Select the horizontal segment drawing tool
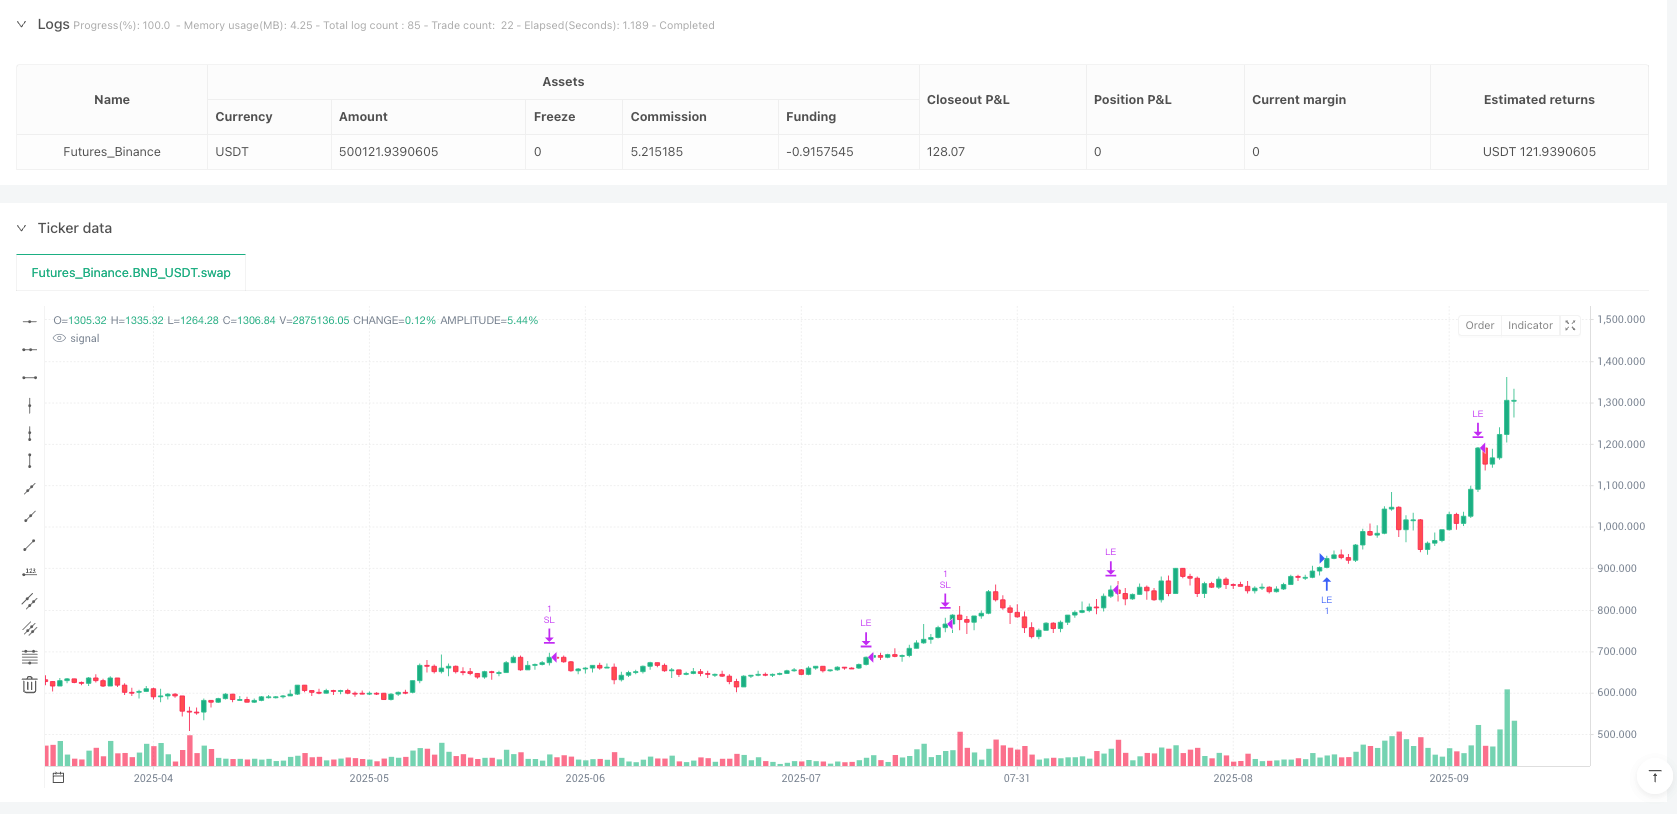The height and width of the screenshot is (814, 1677). click(30, 377)
